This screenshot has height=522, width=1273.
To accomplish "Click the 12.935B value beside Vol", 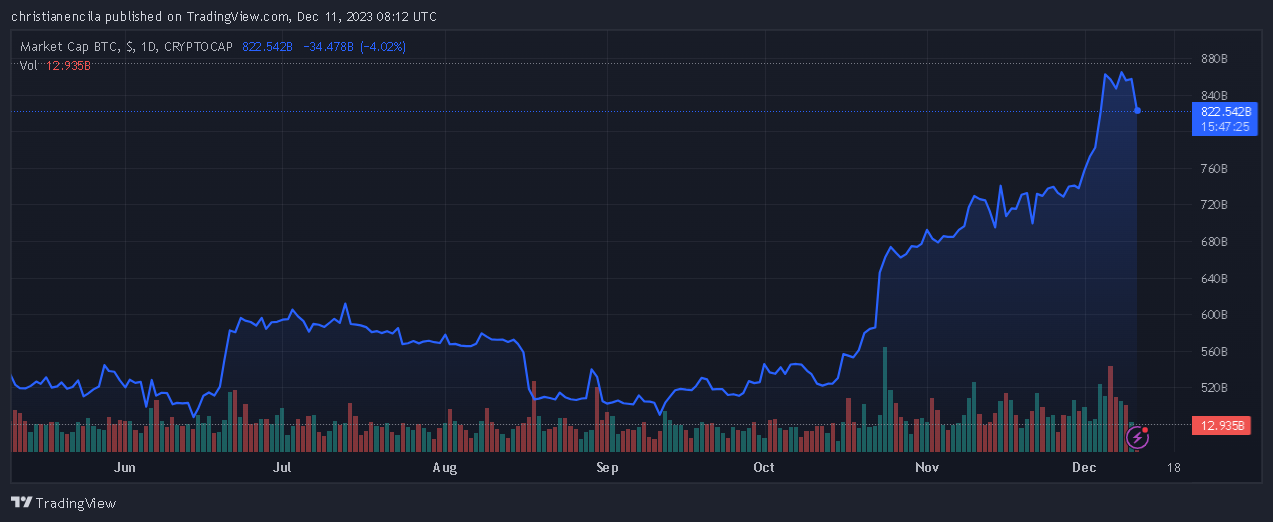I will 68,65.
